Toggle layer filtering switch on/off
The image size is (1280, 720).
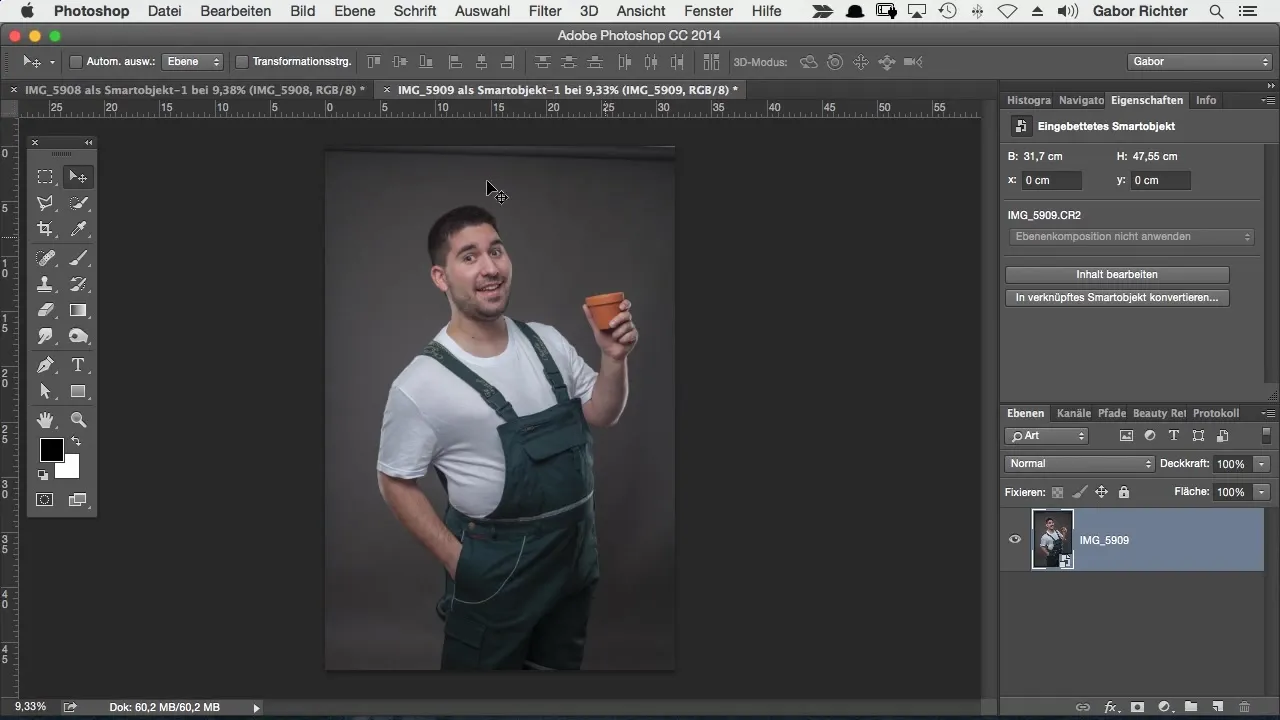tap(1266, 436)
